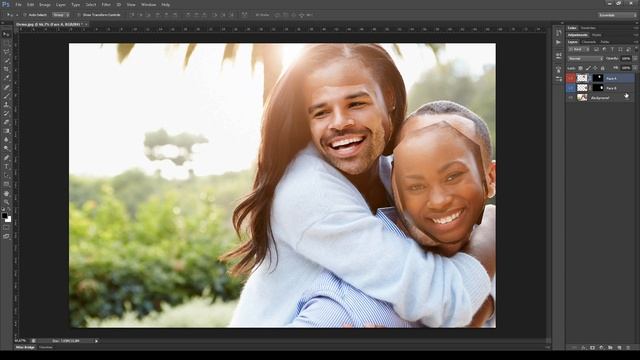Image resolution: width=640 pixels, height=360 pixels.
Task: Switch to the Swatches tab
Action: pos(588,28)
